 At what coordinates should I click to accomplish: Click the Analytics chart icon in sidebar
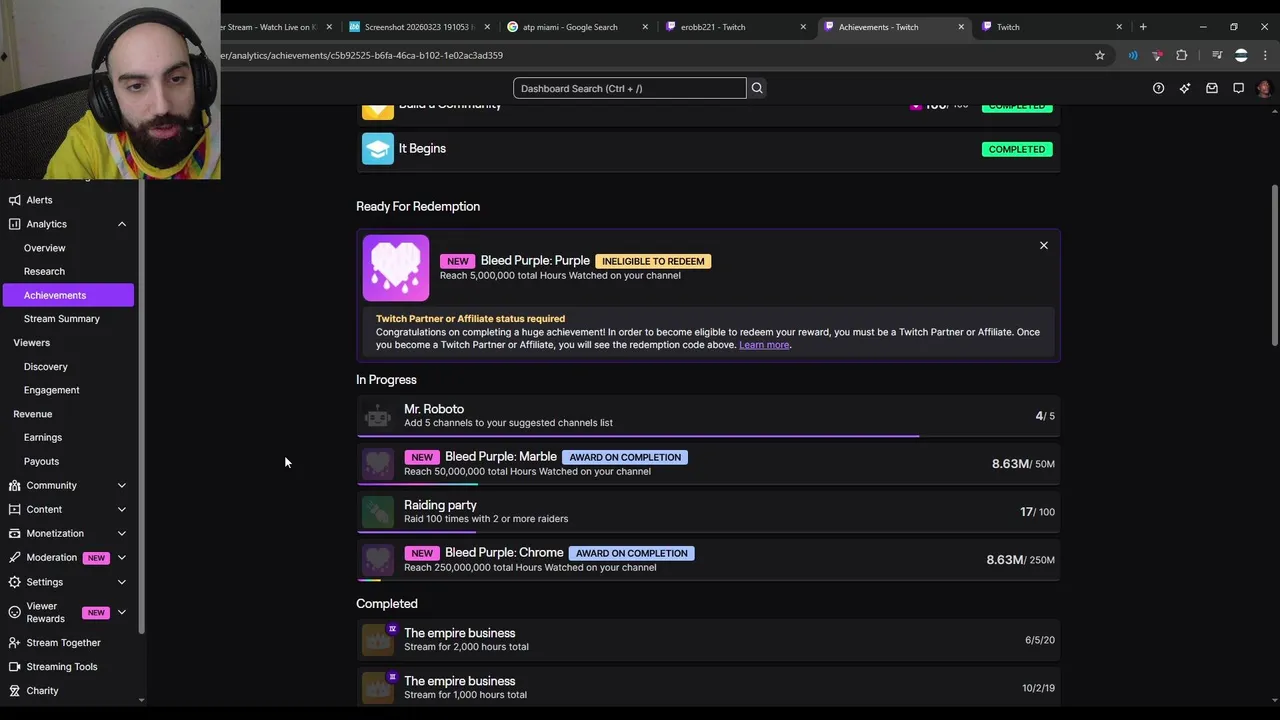tap(14, 224)
